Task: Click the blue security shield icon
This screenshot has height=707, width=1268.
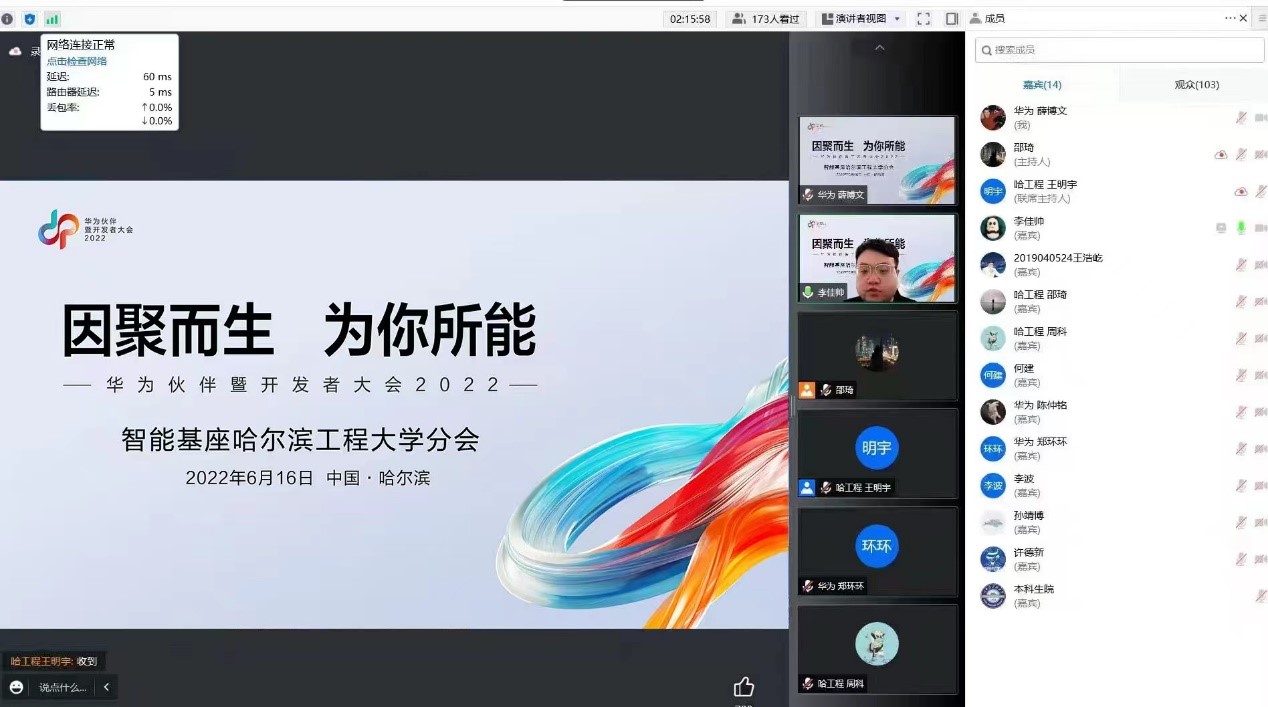Action: [30, 19]
